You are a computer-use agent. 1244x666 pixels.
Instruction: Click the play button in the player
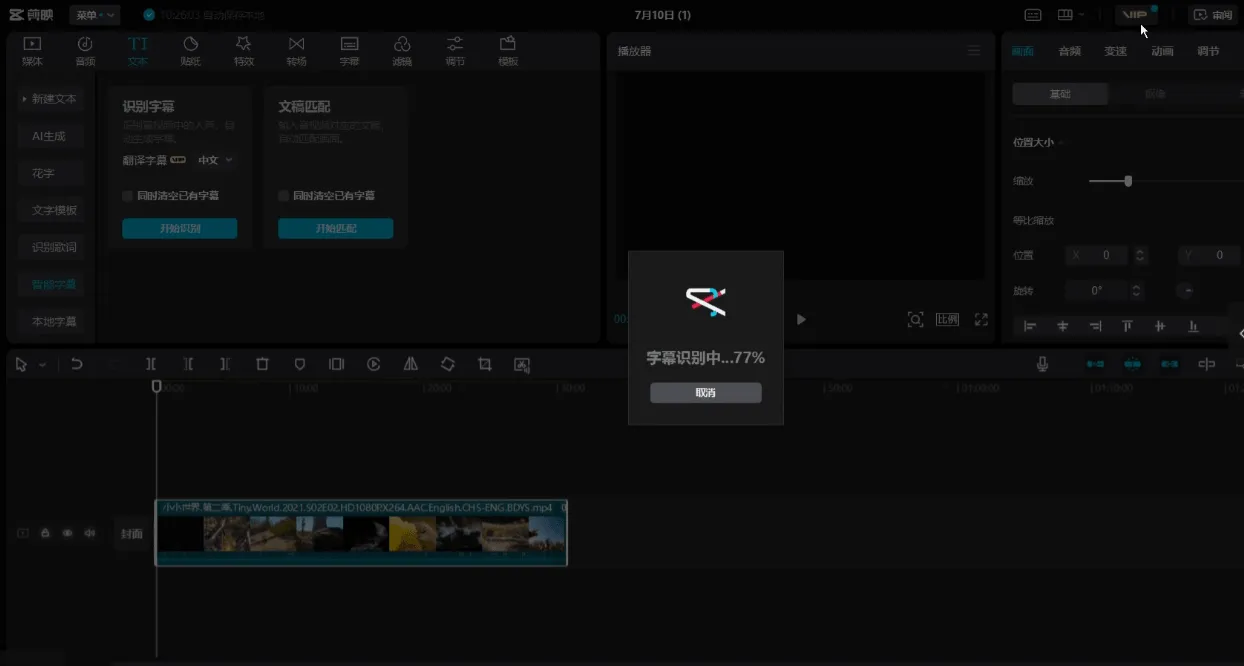point(801,320)
